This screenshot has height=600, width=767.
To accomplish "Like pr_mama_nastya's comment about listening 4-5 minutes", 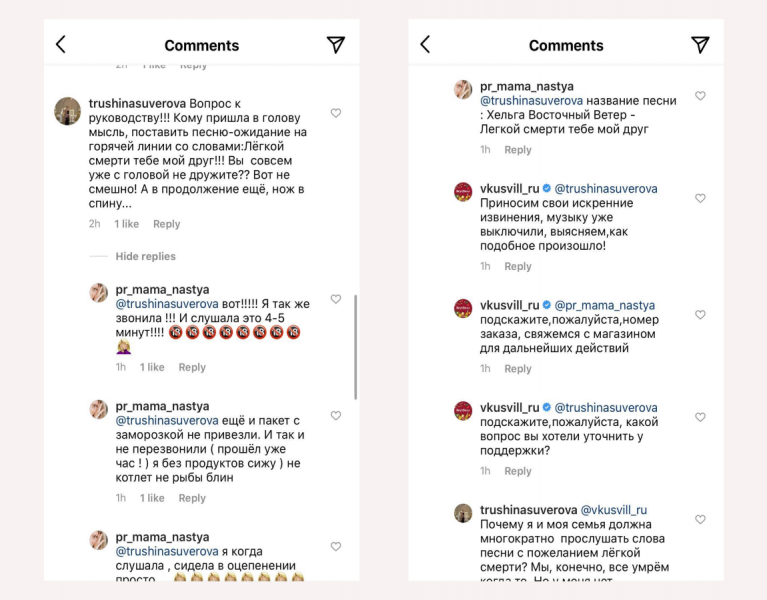I will pyautogui.click(x=336, y=299).
